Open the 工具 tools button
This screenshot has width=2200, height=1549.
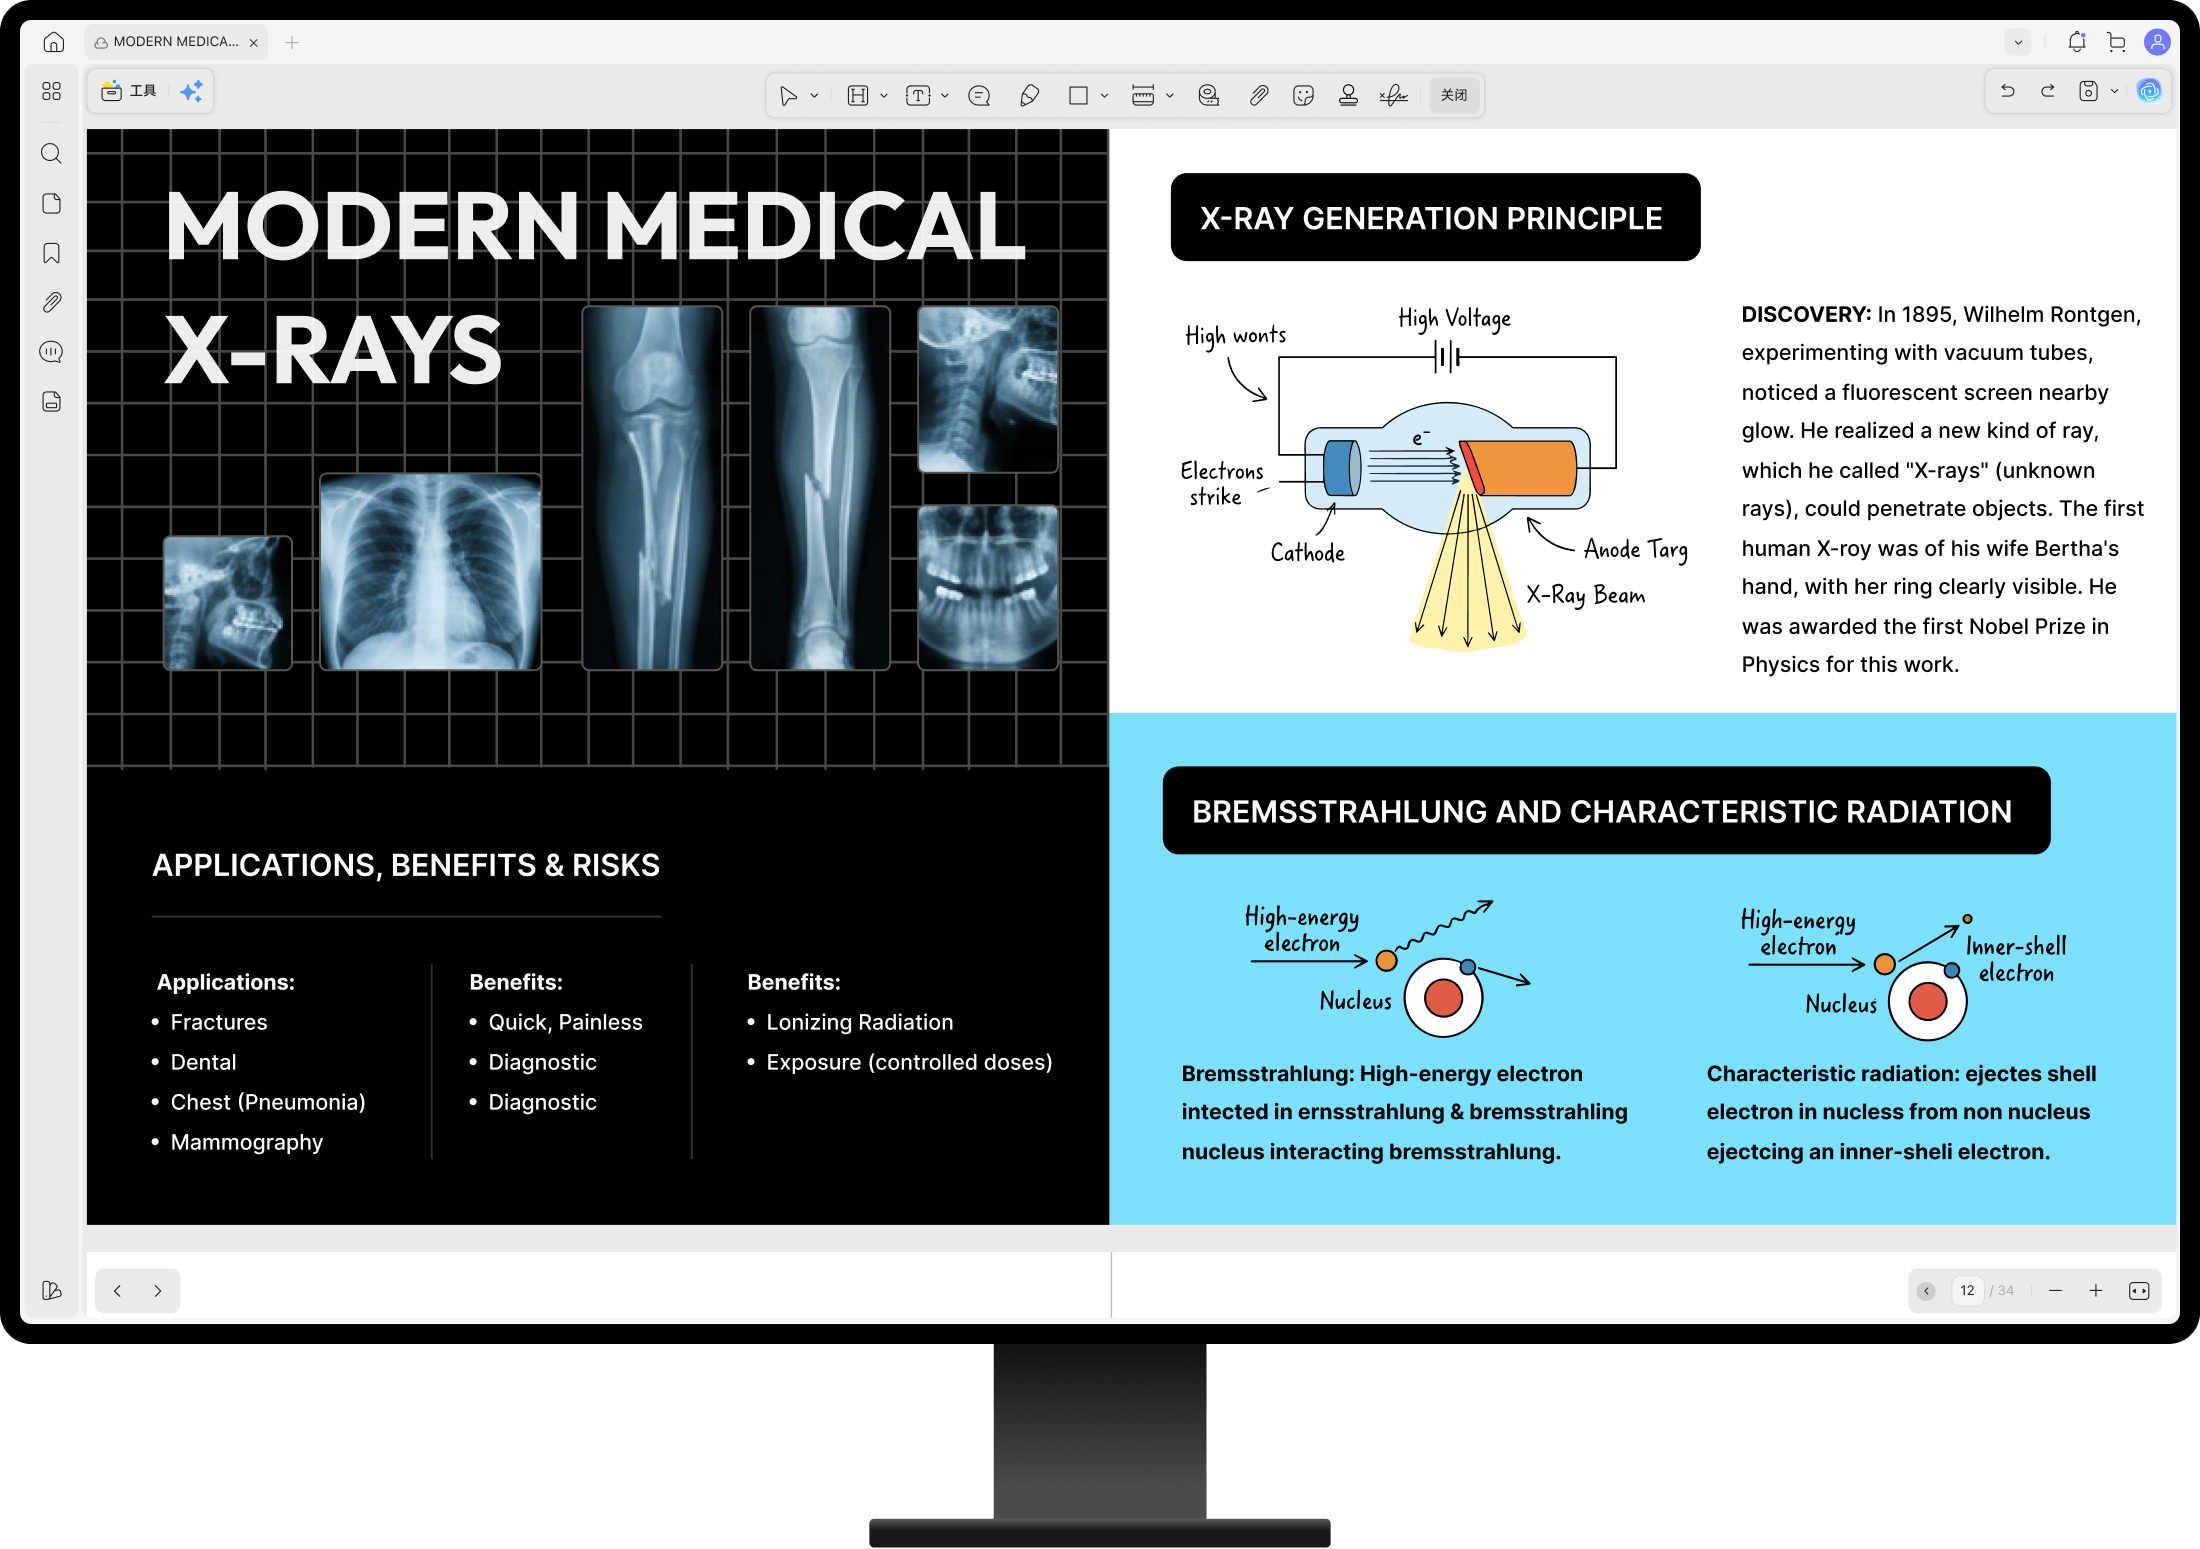pos(130,91)
